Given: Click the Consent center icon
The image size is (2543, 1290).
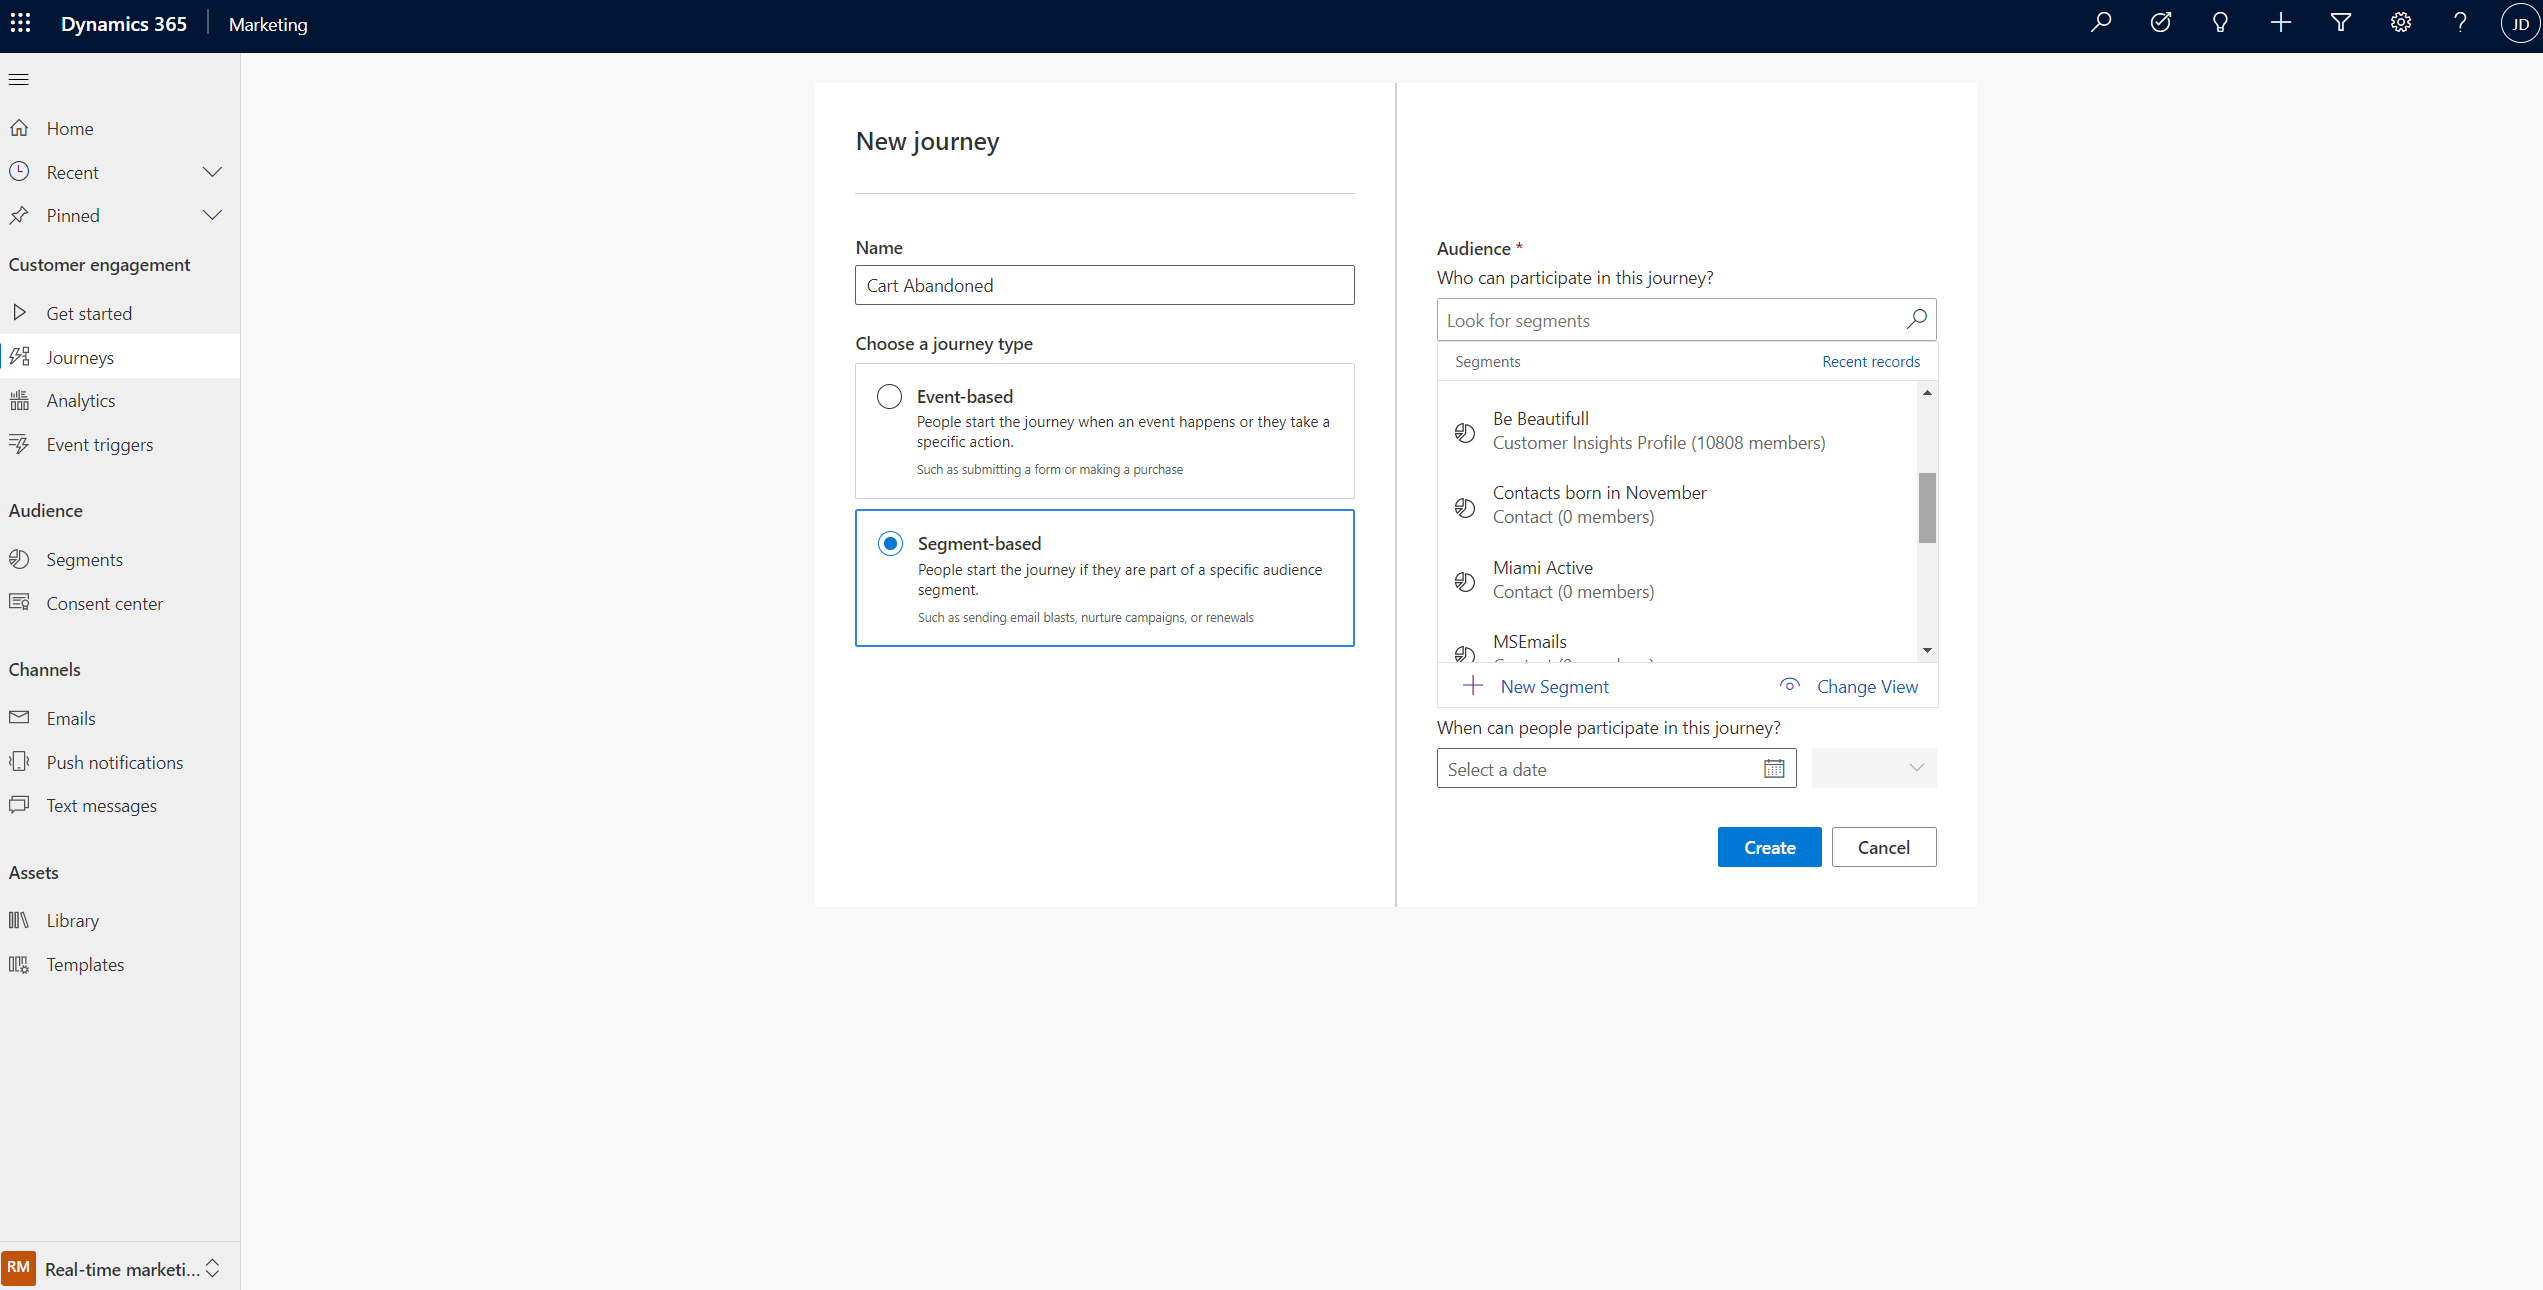Looking at the screenshot, I should (20, 602).
